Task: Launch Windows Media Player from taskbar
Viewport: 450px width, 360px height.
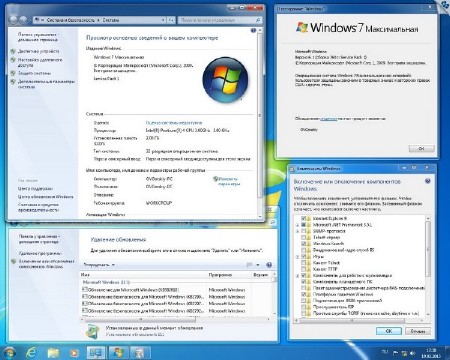Action: pyautogui.click(x=74, y=352)
